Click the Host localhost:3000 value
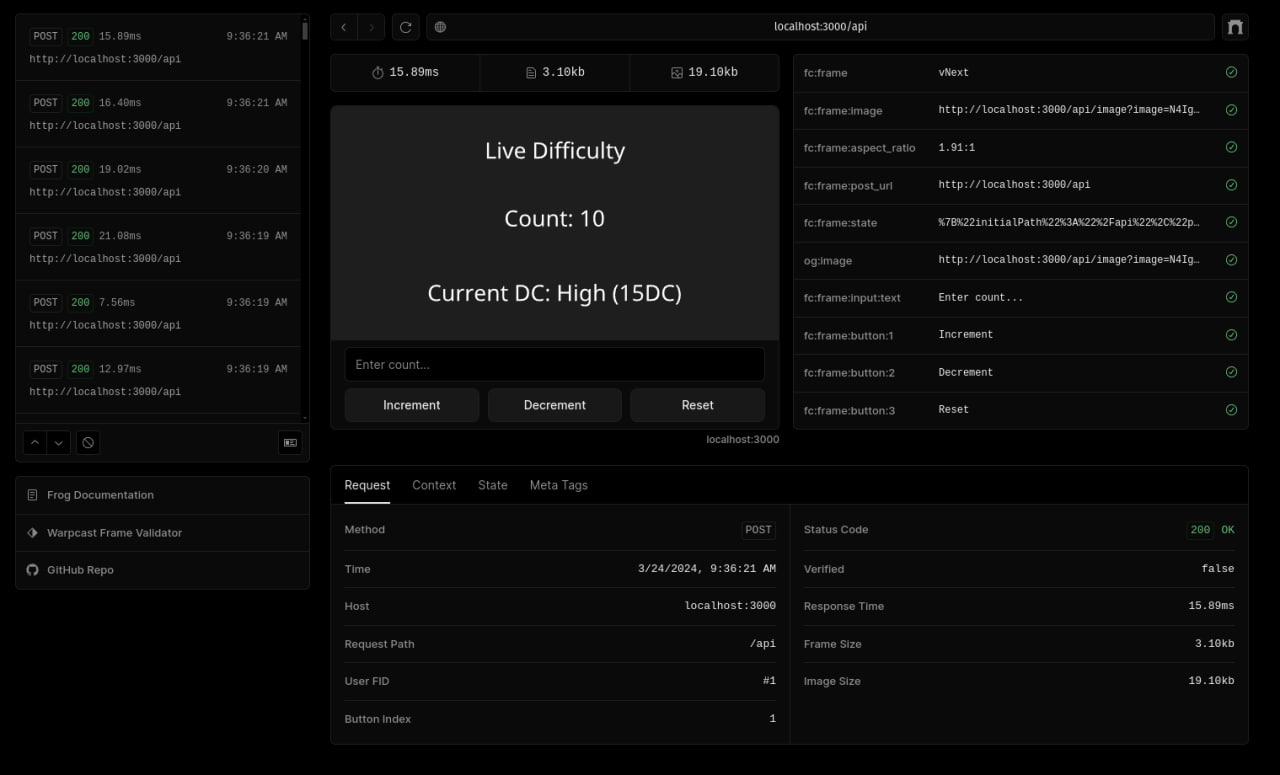 click(730, 606)
